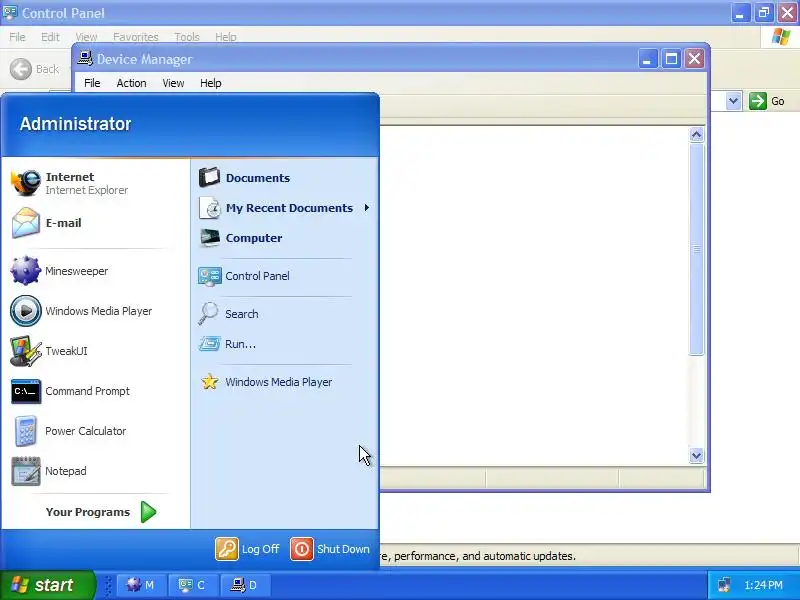
Task: Click the Administrator user name header
Action: pyautogui.click(x=76, y=124)
